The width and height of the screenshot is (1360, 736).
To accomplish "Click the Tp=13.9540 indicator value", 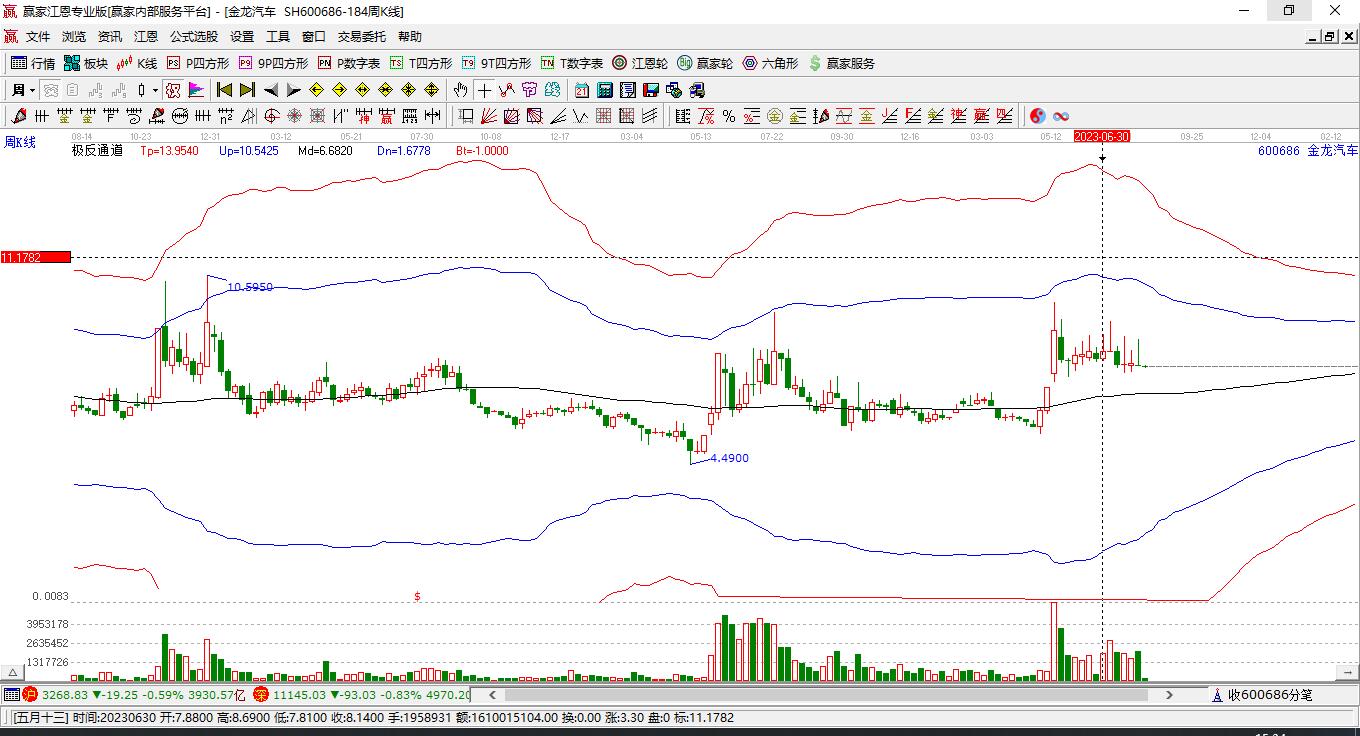I will tap(169, 151).
